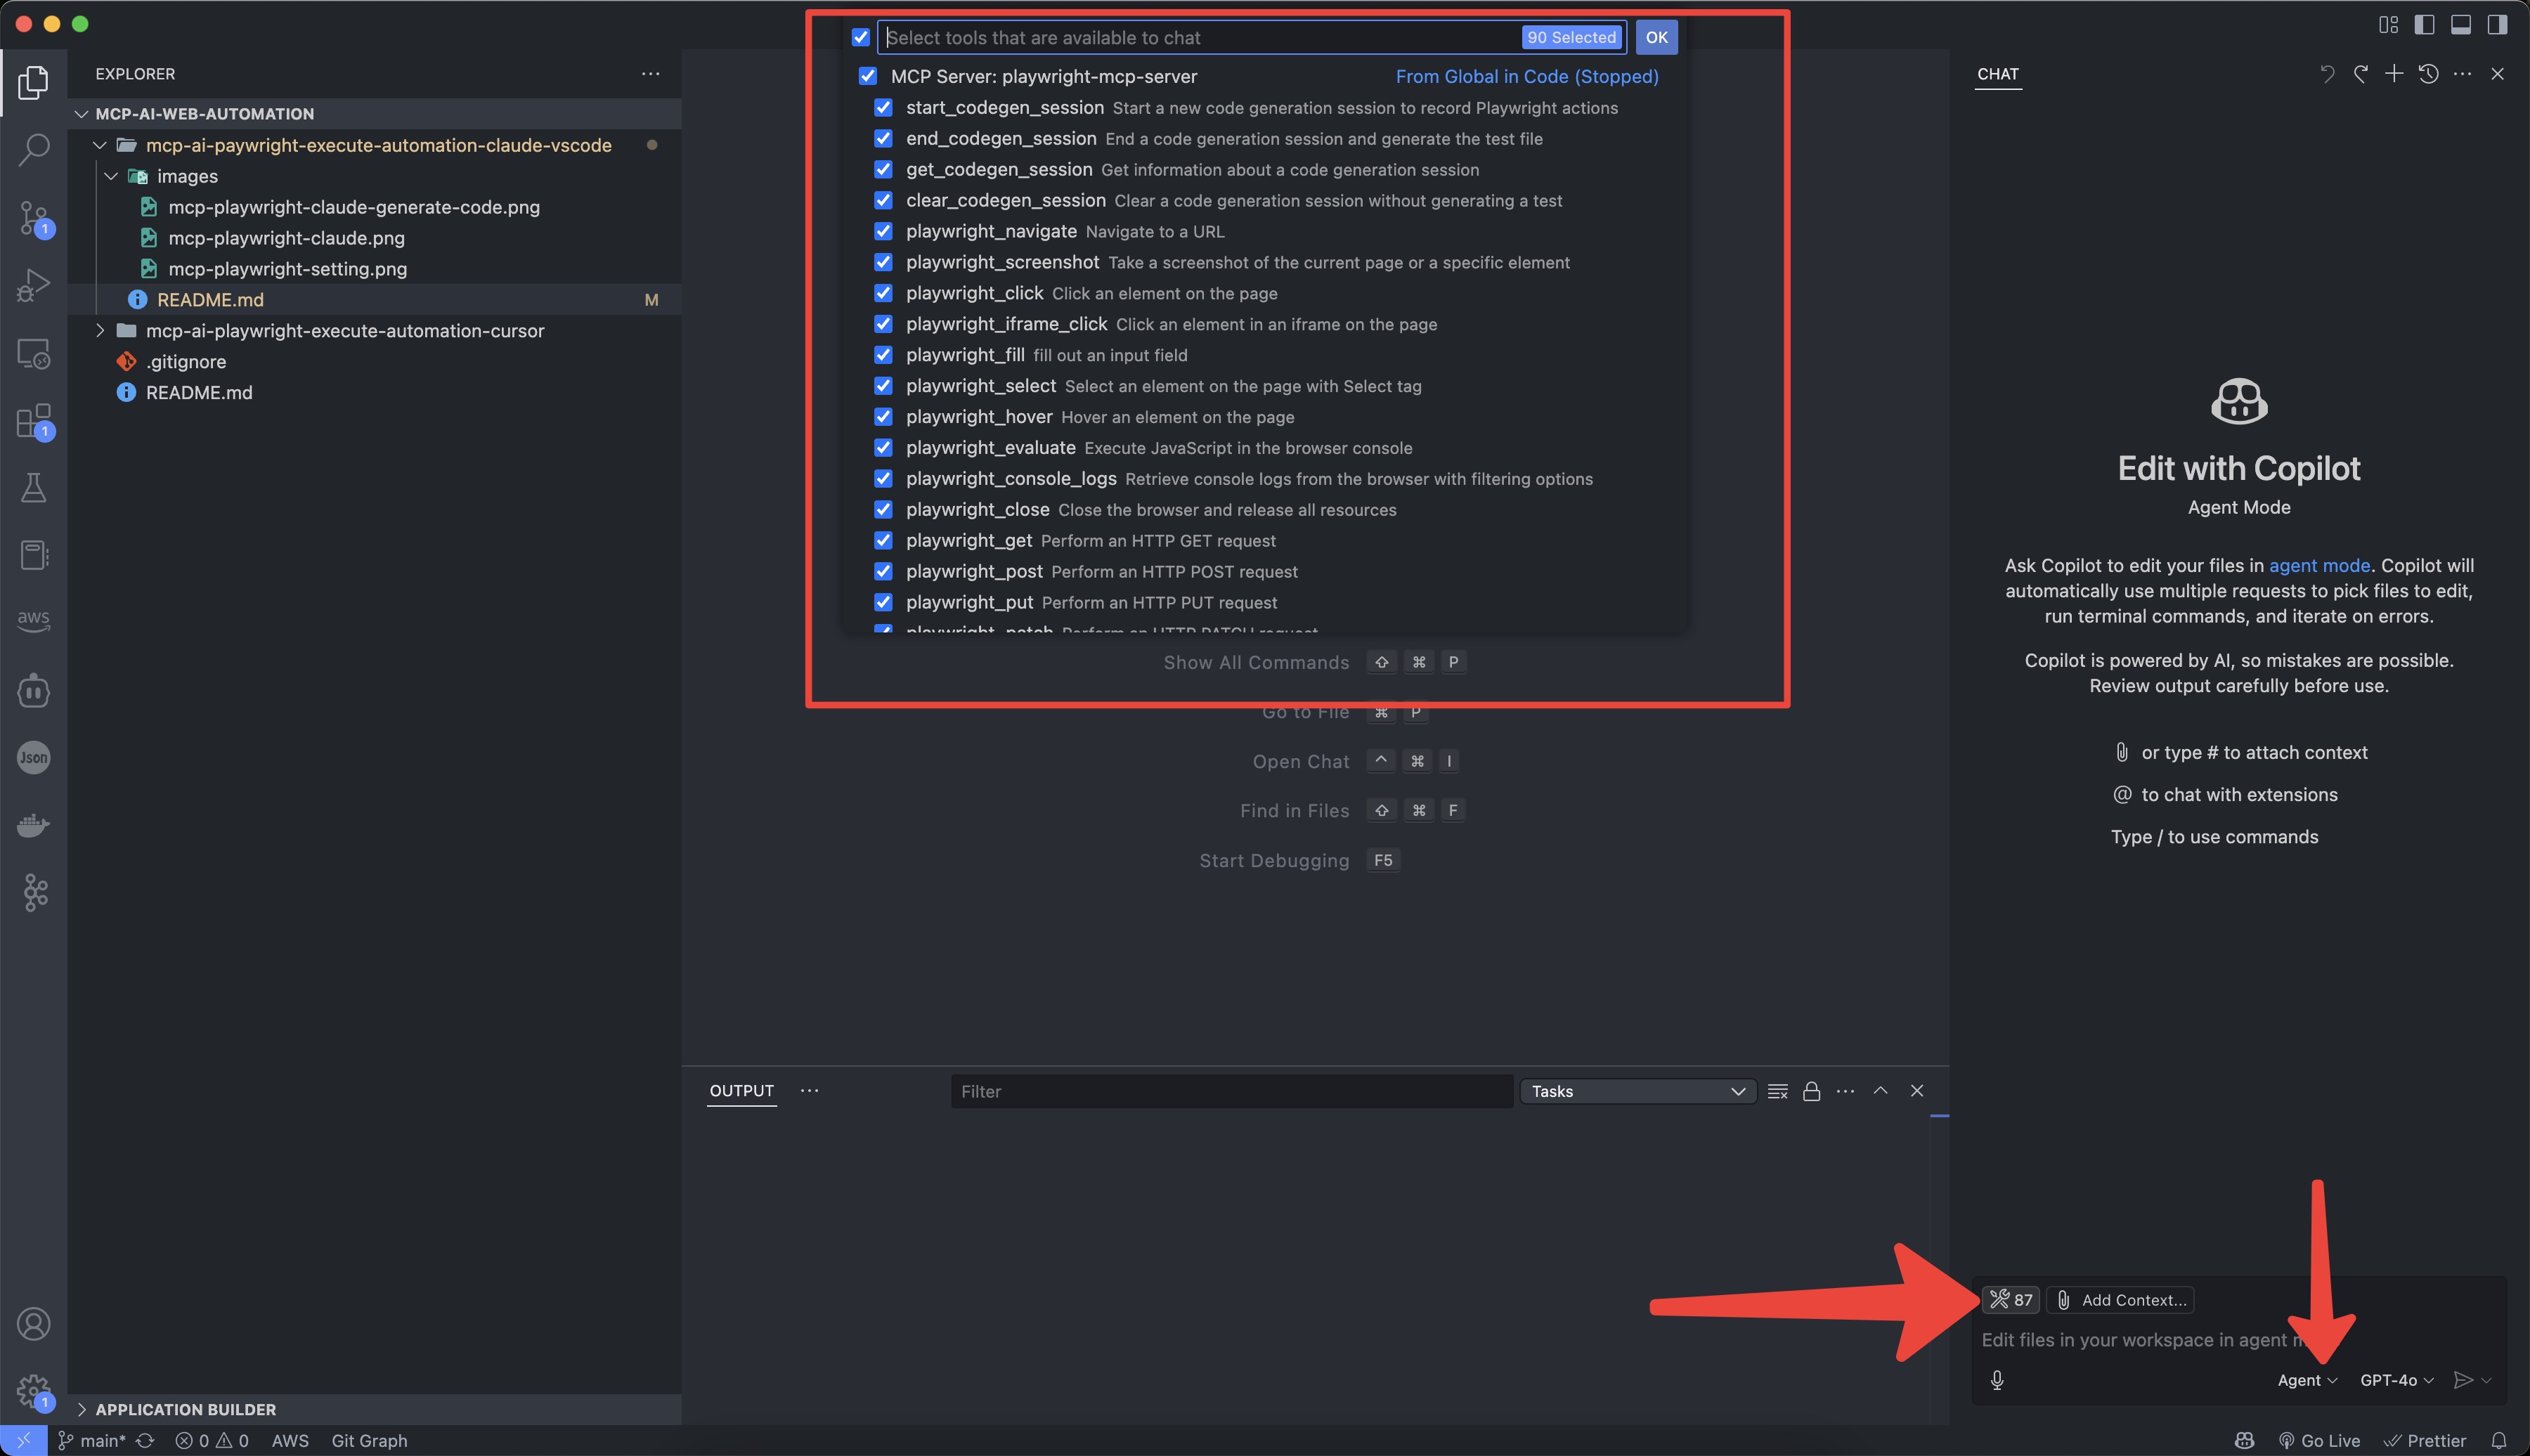Image resolution: width=2530 pixels, height=1456 pixels.
Task: Collapse the claude-vscode project folder
Action: (x=100, y=145)
